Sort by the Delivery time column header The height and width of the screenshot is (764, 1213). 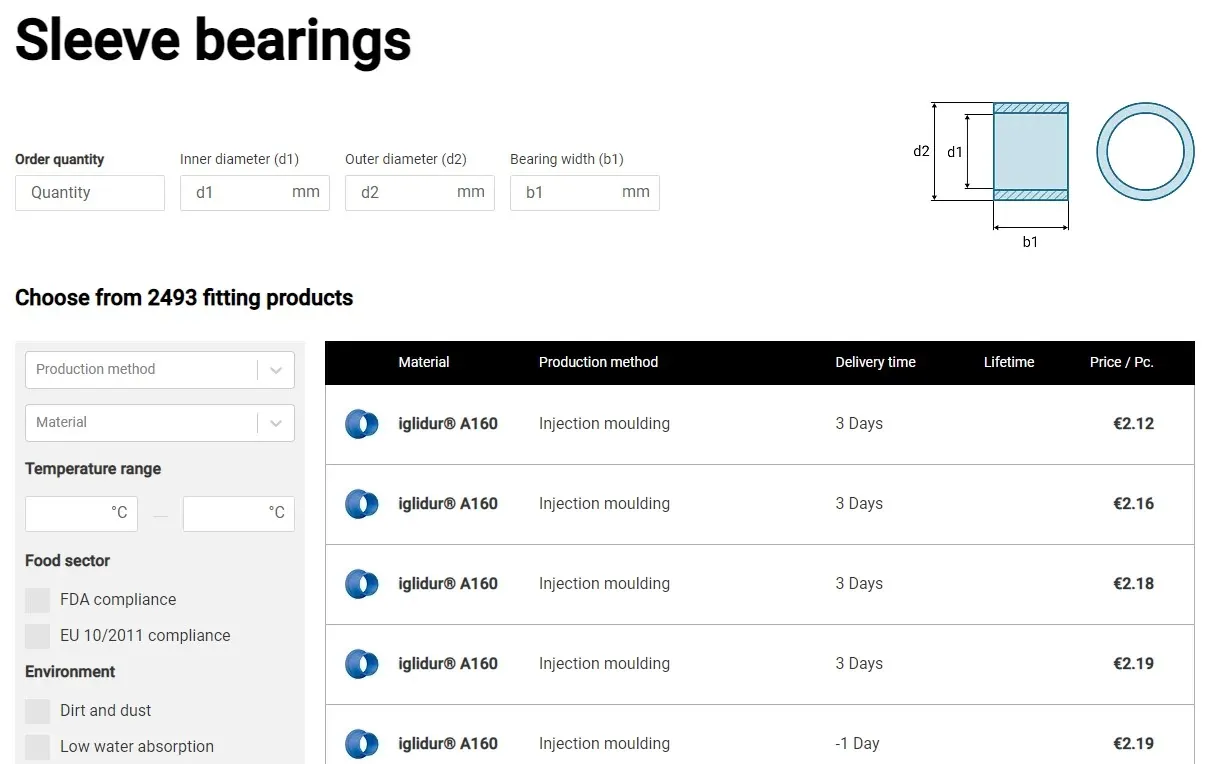pos(875,362)
